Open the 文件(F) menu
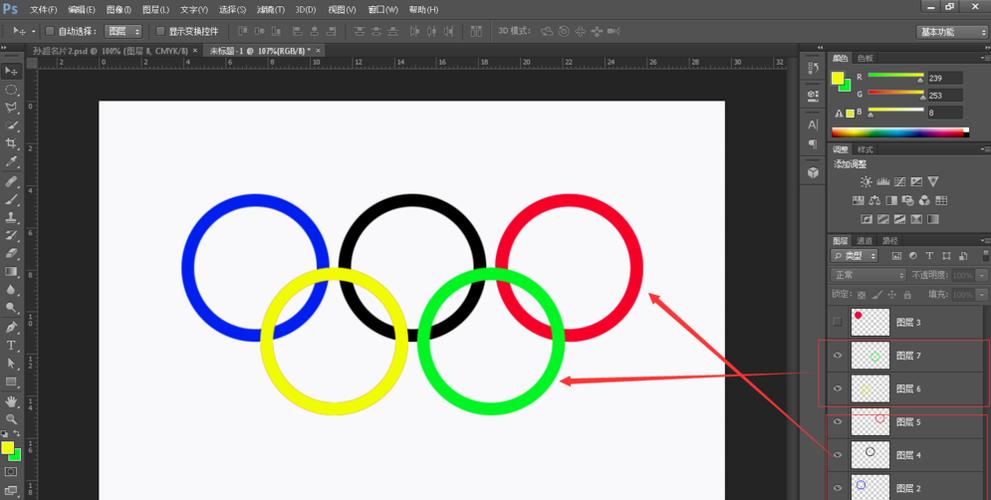This screenshot has width=991, height=500. 44,10
